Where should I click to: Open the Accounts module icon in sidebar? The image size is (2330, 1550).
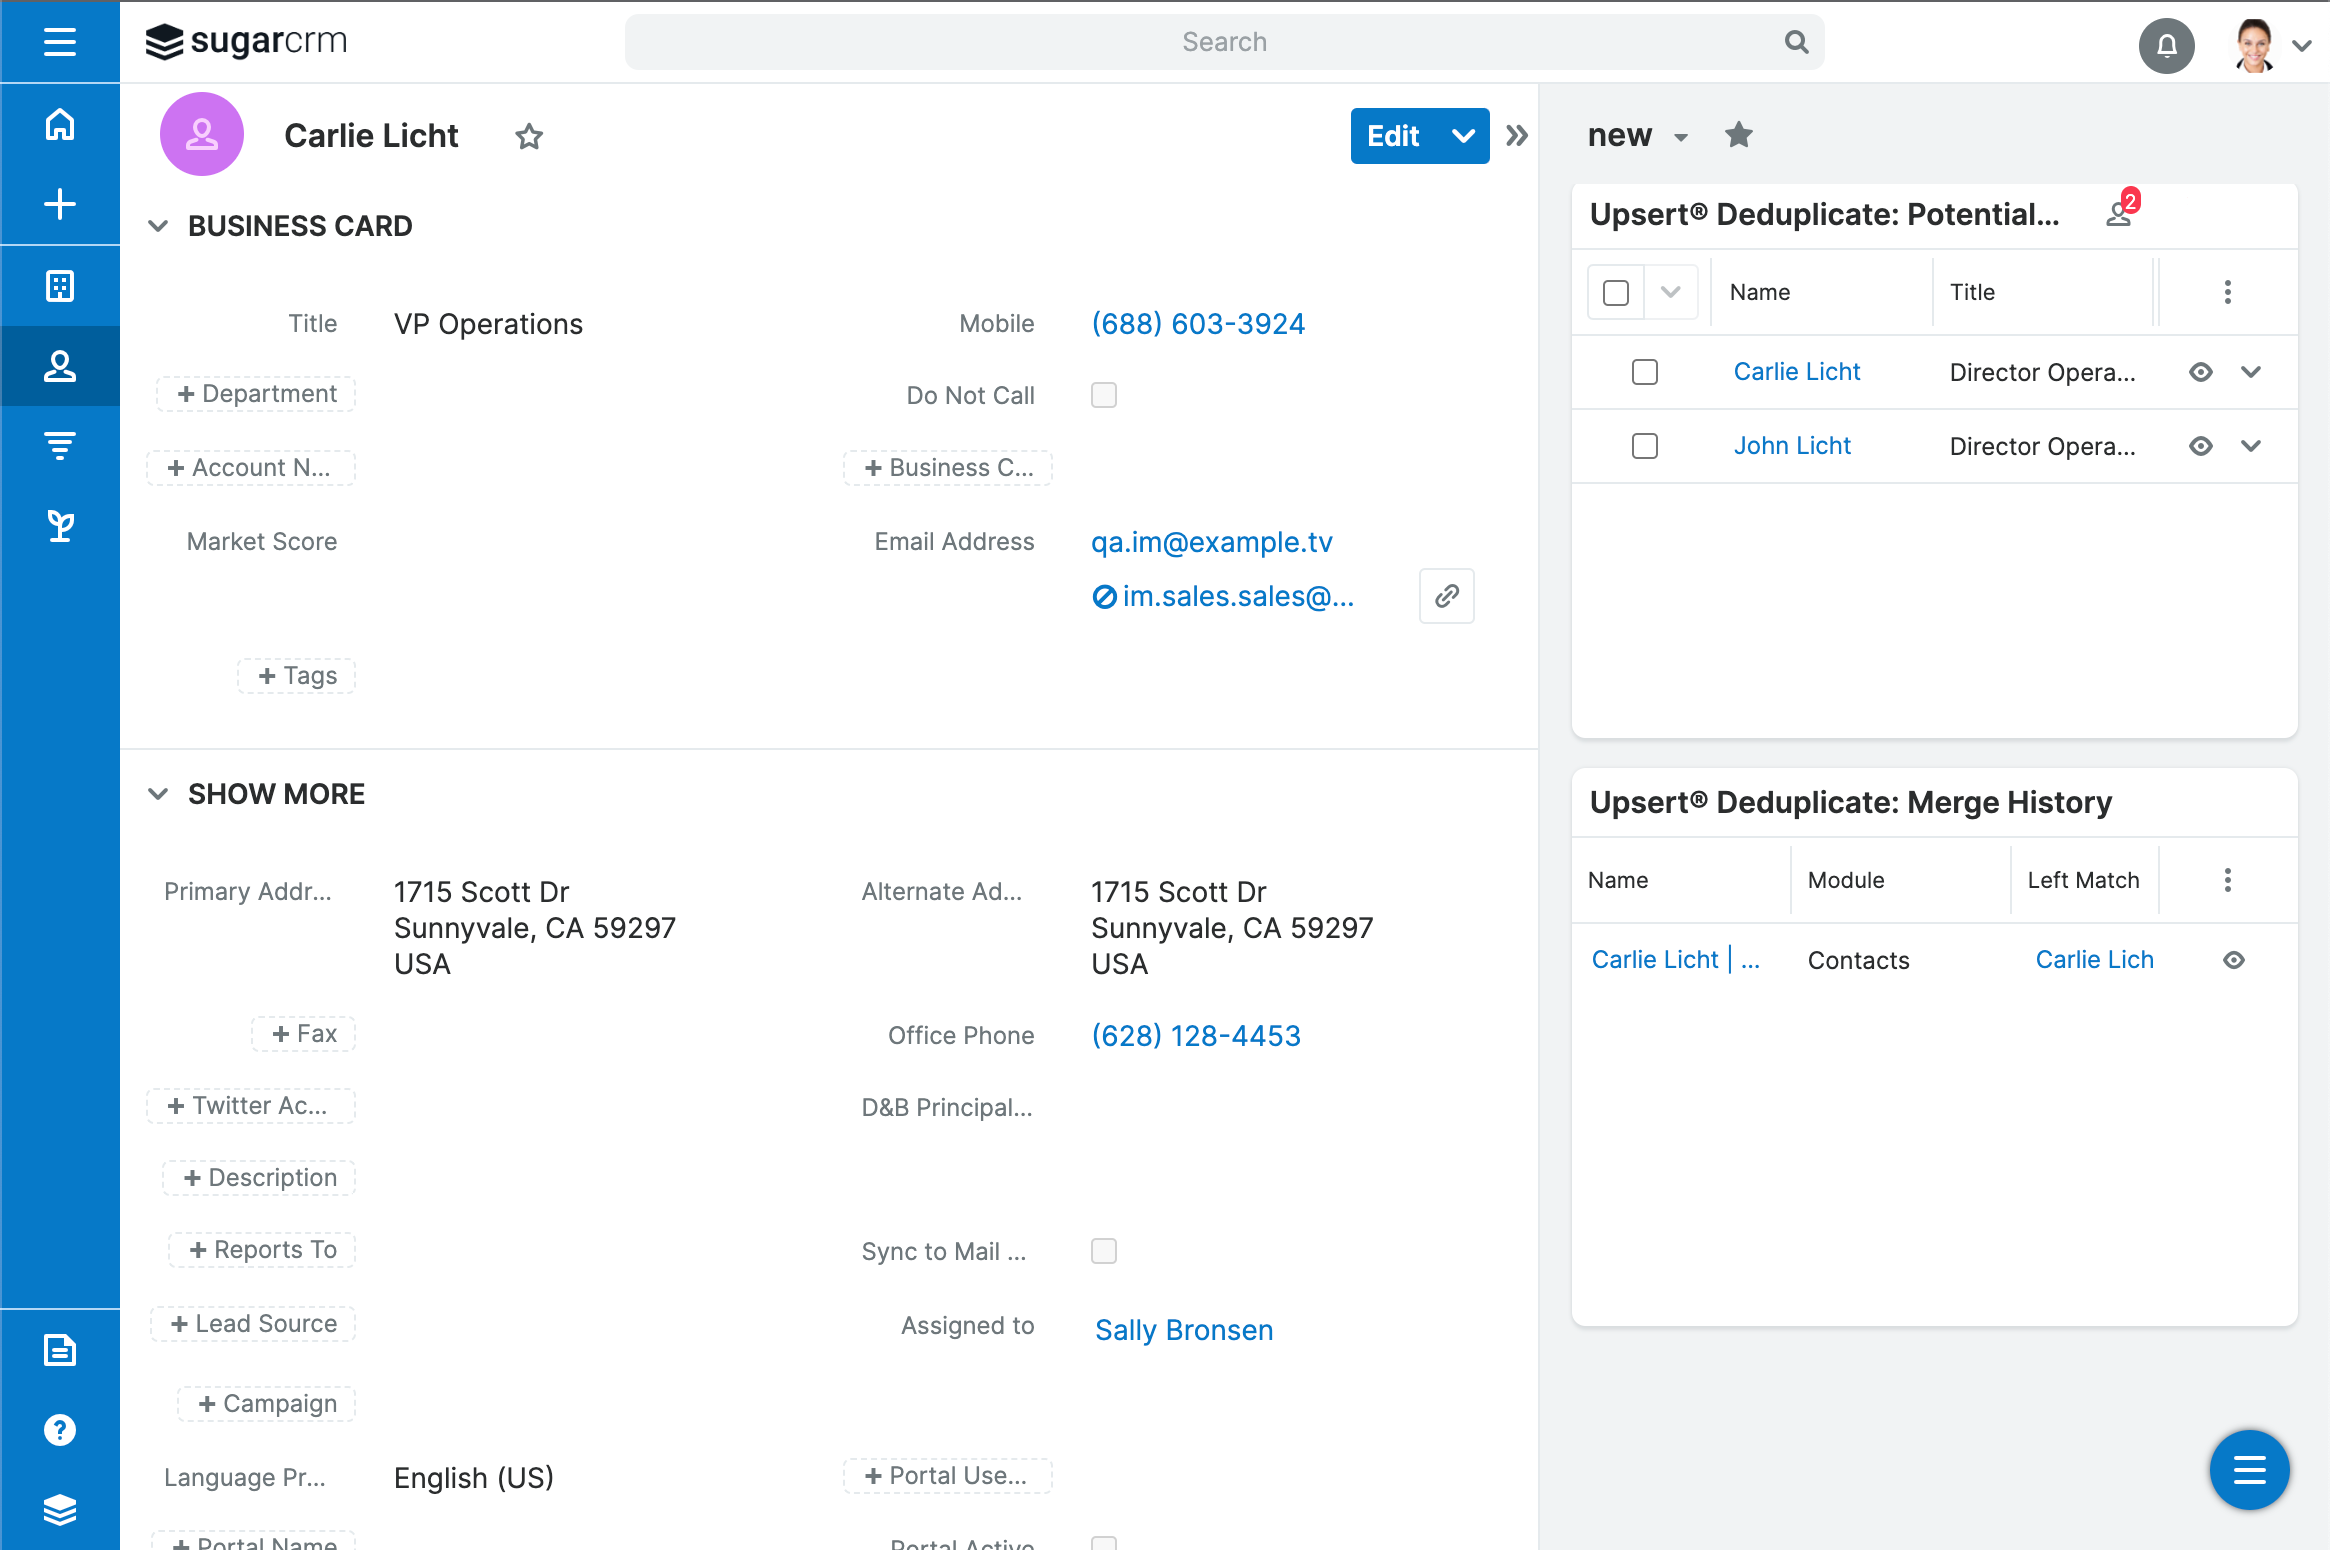click(60, 285)
